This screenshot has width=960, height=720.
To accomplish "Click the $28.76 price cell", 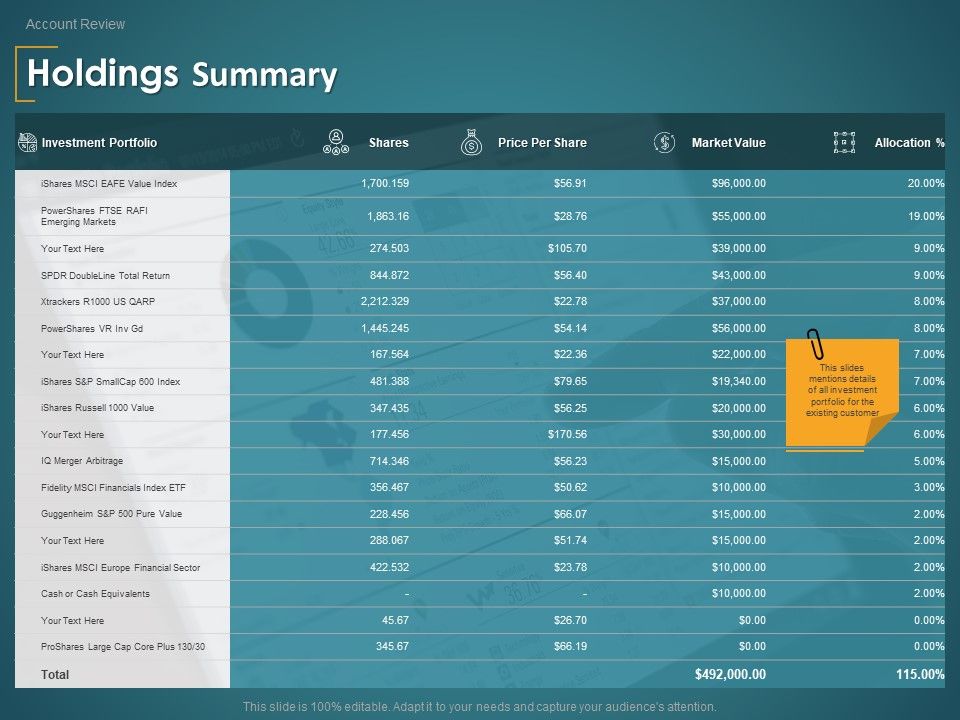I will (x=570, y=216).
